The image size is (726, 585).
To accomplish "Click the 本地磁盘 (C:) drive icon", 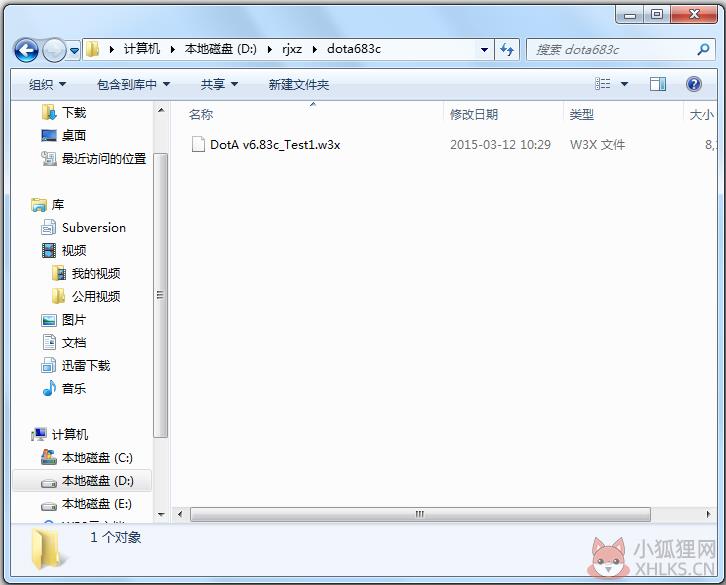I will (49, 457).
